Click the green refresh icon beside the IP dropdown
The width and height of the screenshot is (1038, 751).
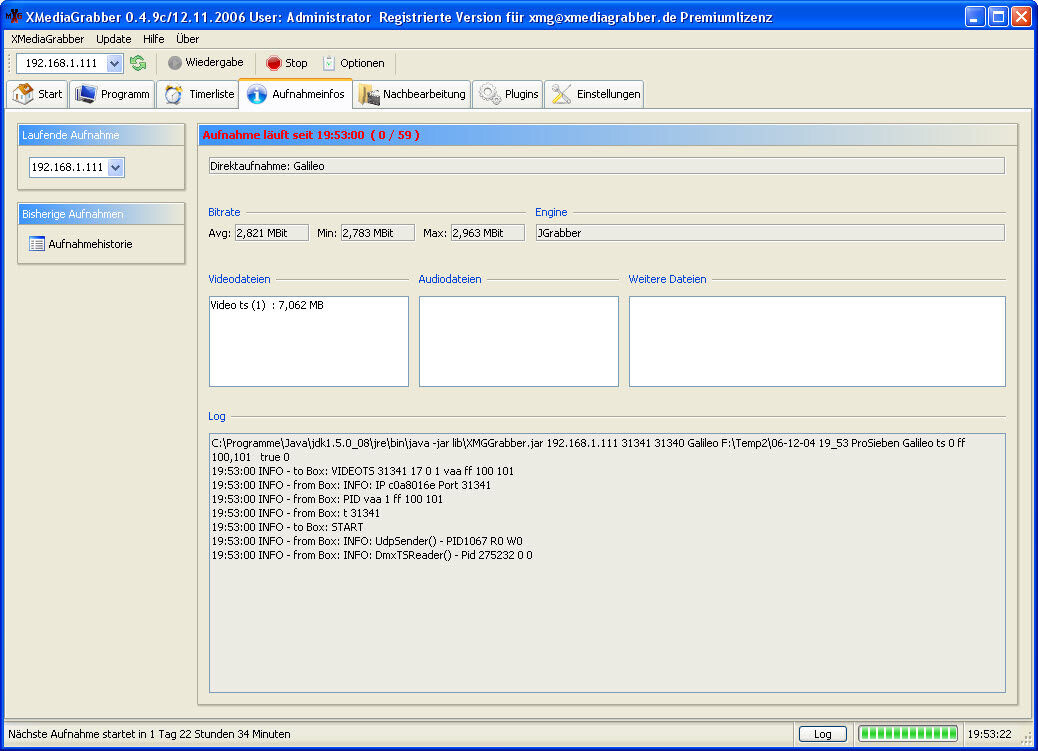coord(138,63)
